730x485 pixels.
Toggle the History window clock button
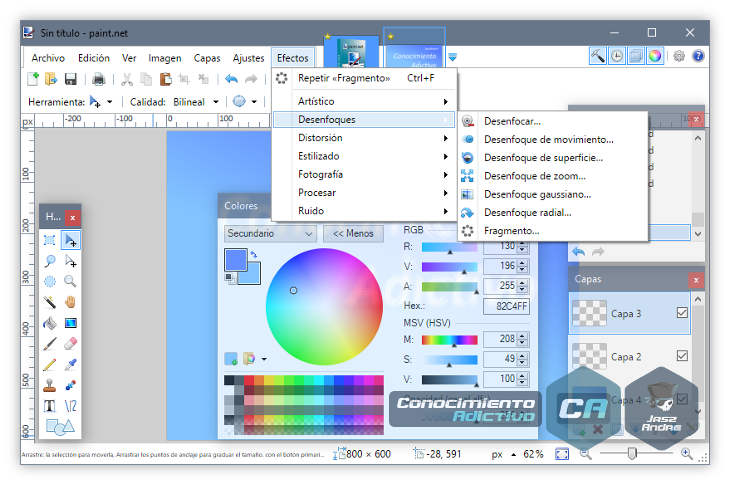click(x=617, y=56)
